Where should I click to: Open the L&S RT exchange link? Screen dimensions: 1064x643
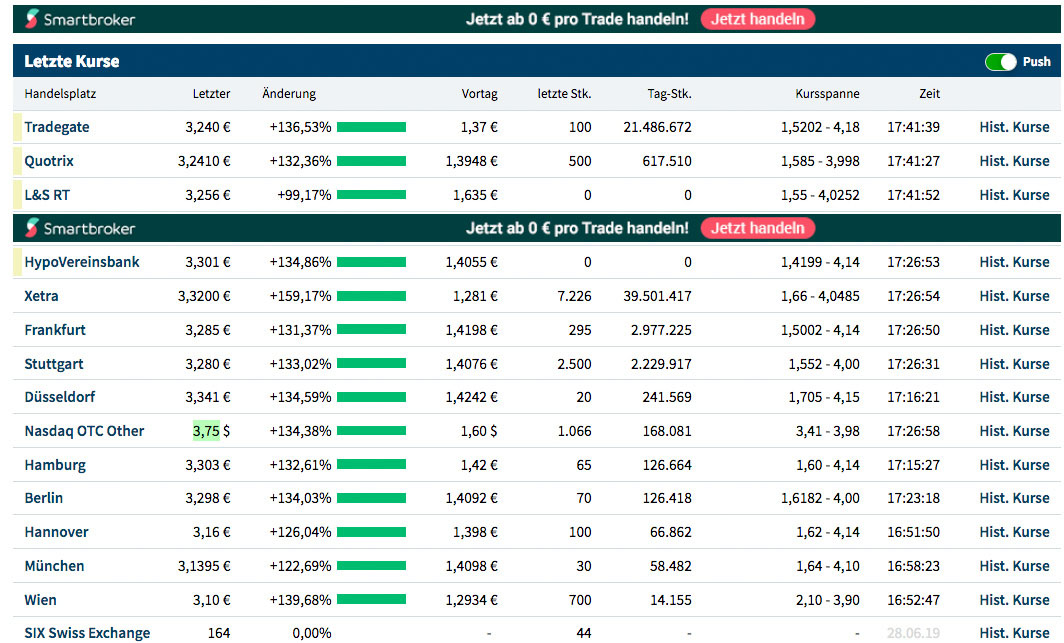tap(47, 195)
